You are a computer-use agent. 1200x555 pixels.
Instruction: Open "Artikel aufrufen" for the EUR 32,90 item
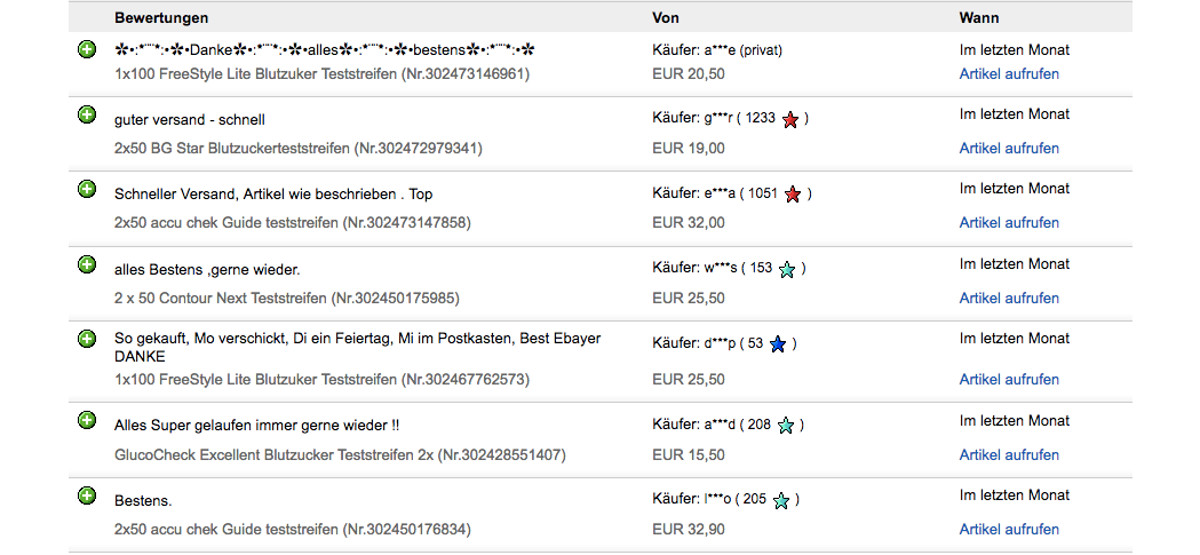point(1009,529)
